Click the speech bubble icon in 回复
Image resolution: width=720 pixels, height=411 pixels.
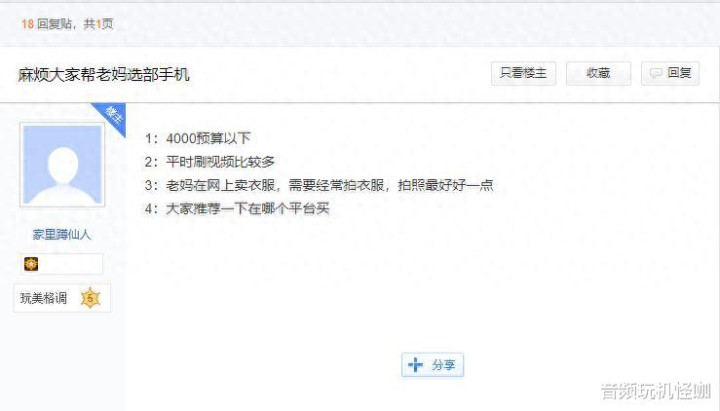coord(656,73)
